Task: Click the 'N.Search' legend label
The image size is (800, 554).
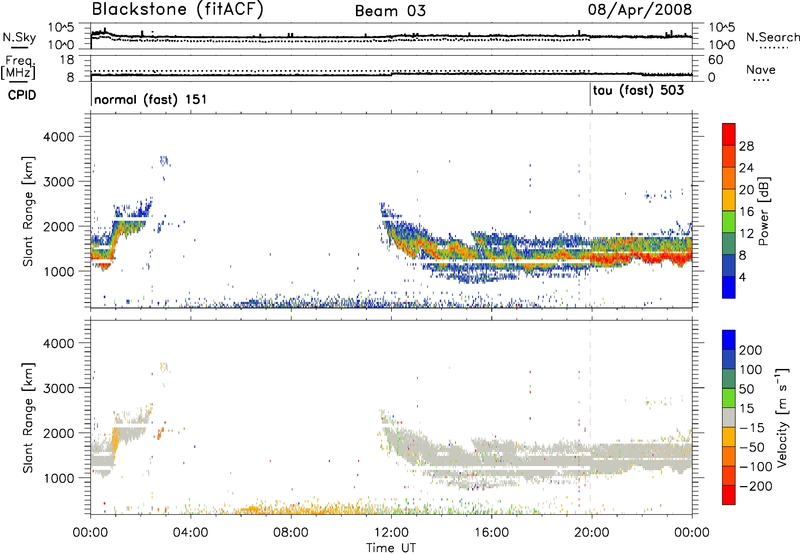Action: pos(772,37)
